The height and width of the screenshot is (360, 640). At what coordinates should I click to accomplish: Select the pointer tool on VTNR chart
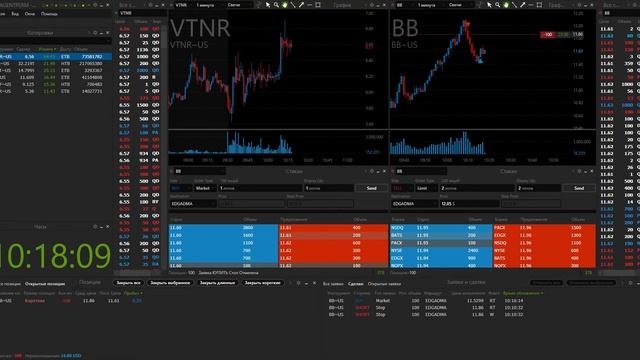click(268, 5)
